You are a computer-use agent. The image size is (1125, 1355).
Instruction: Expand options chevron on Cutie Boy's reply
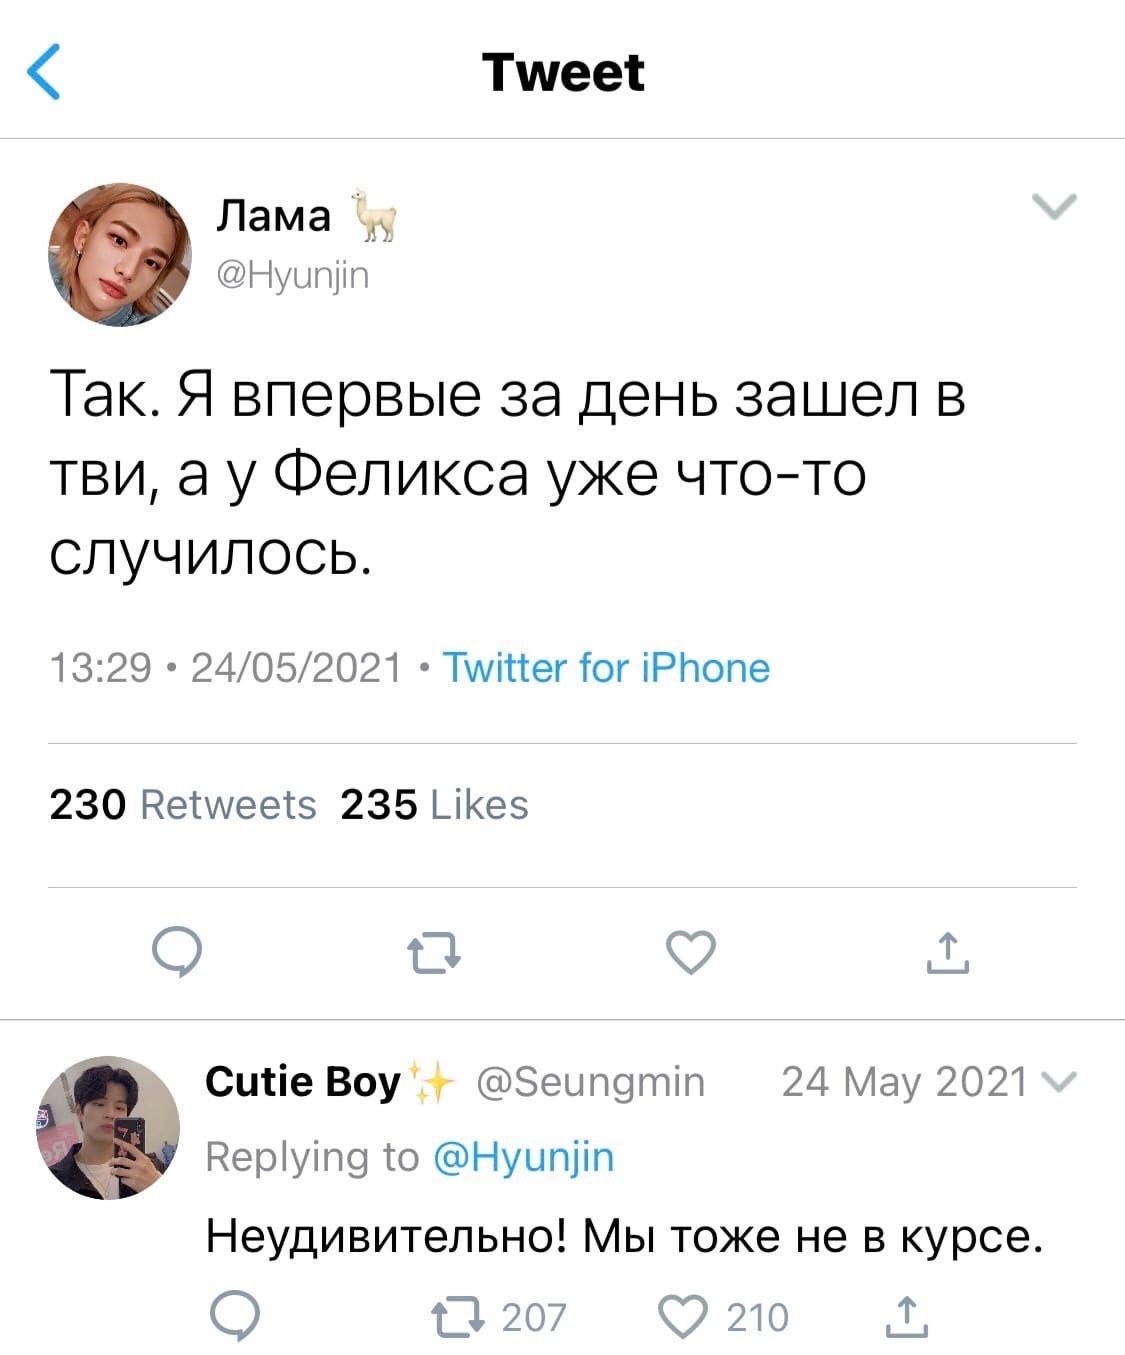[x=1059, y=1083]
